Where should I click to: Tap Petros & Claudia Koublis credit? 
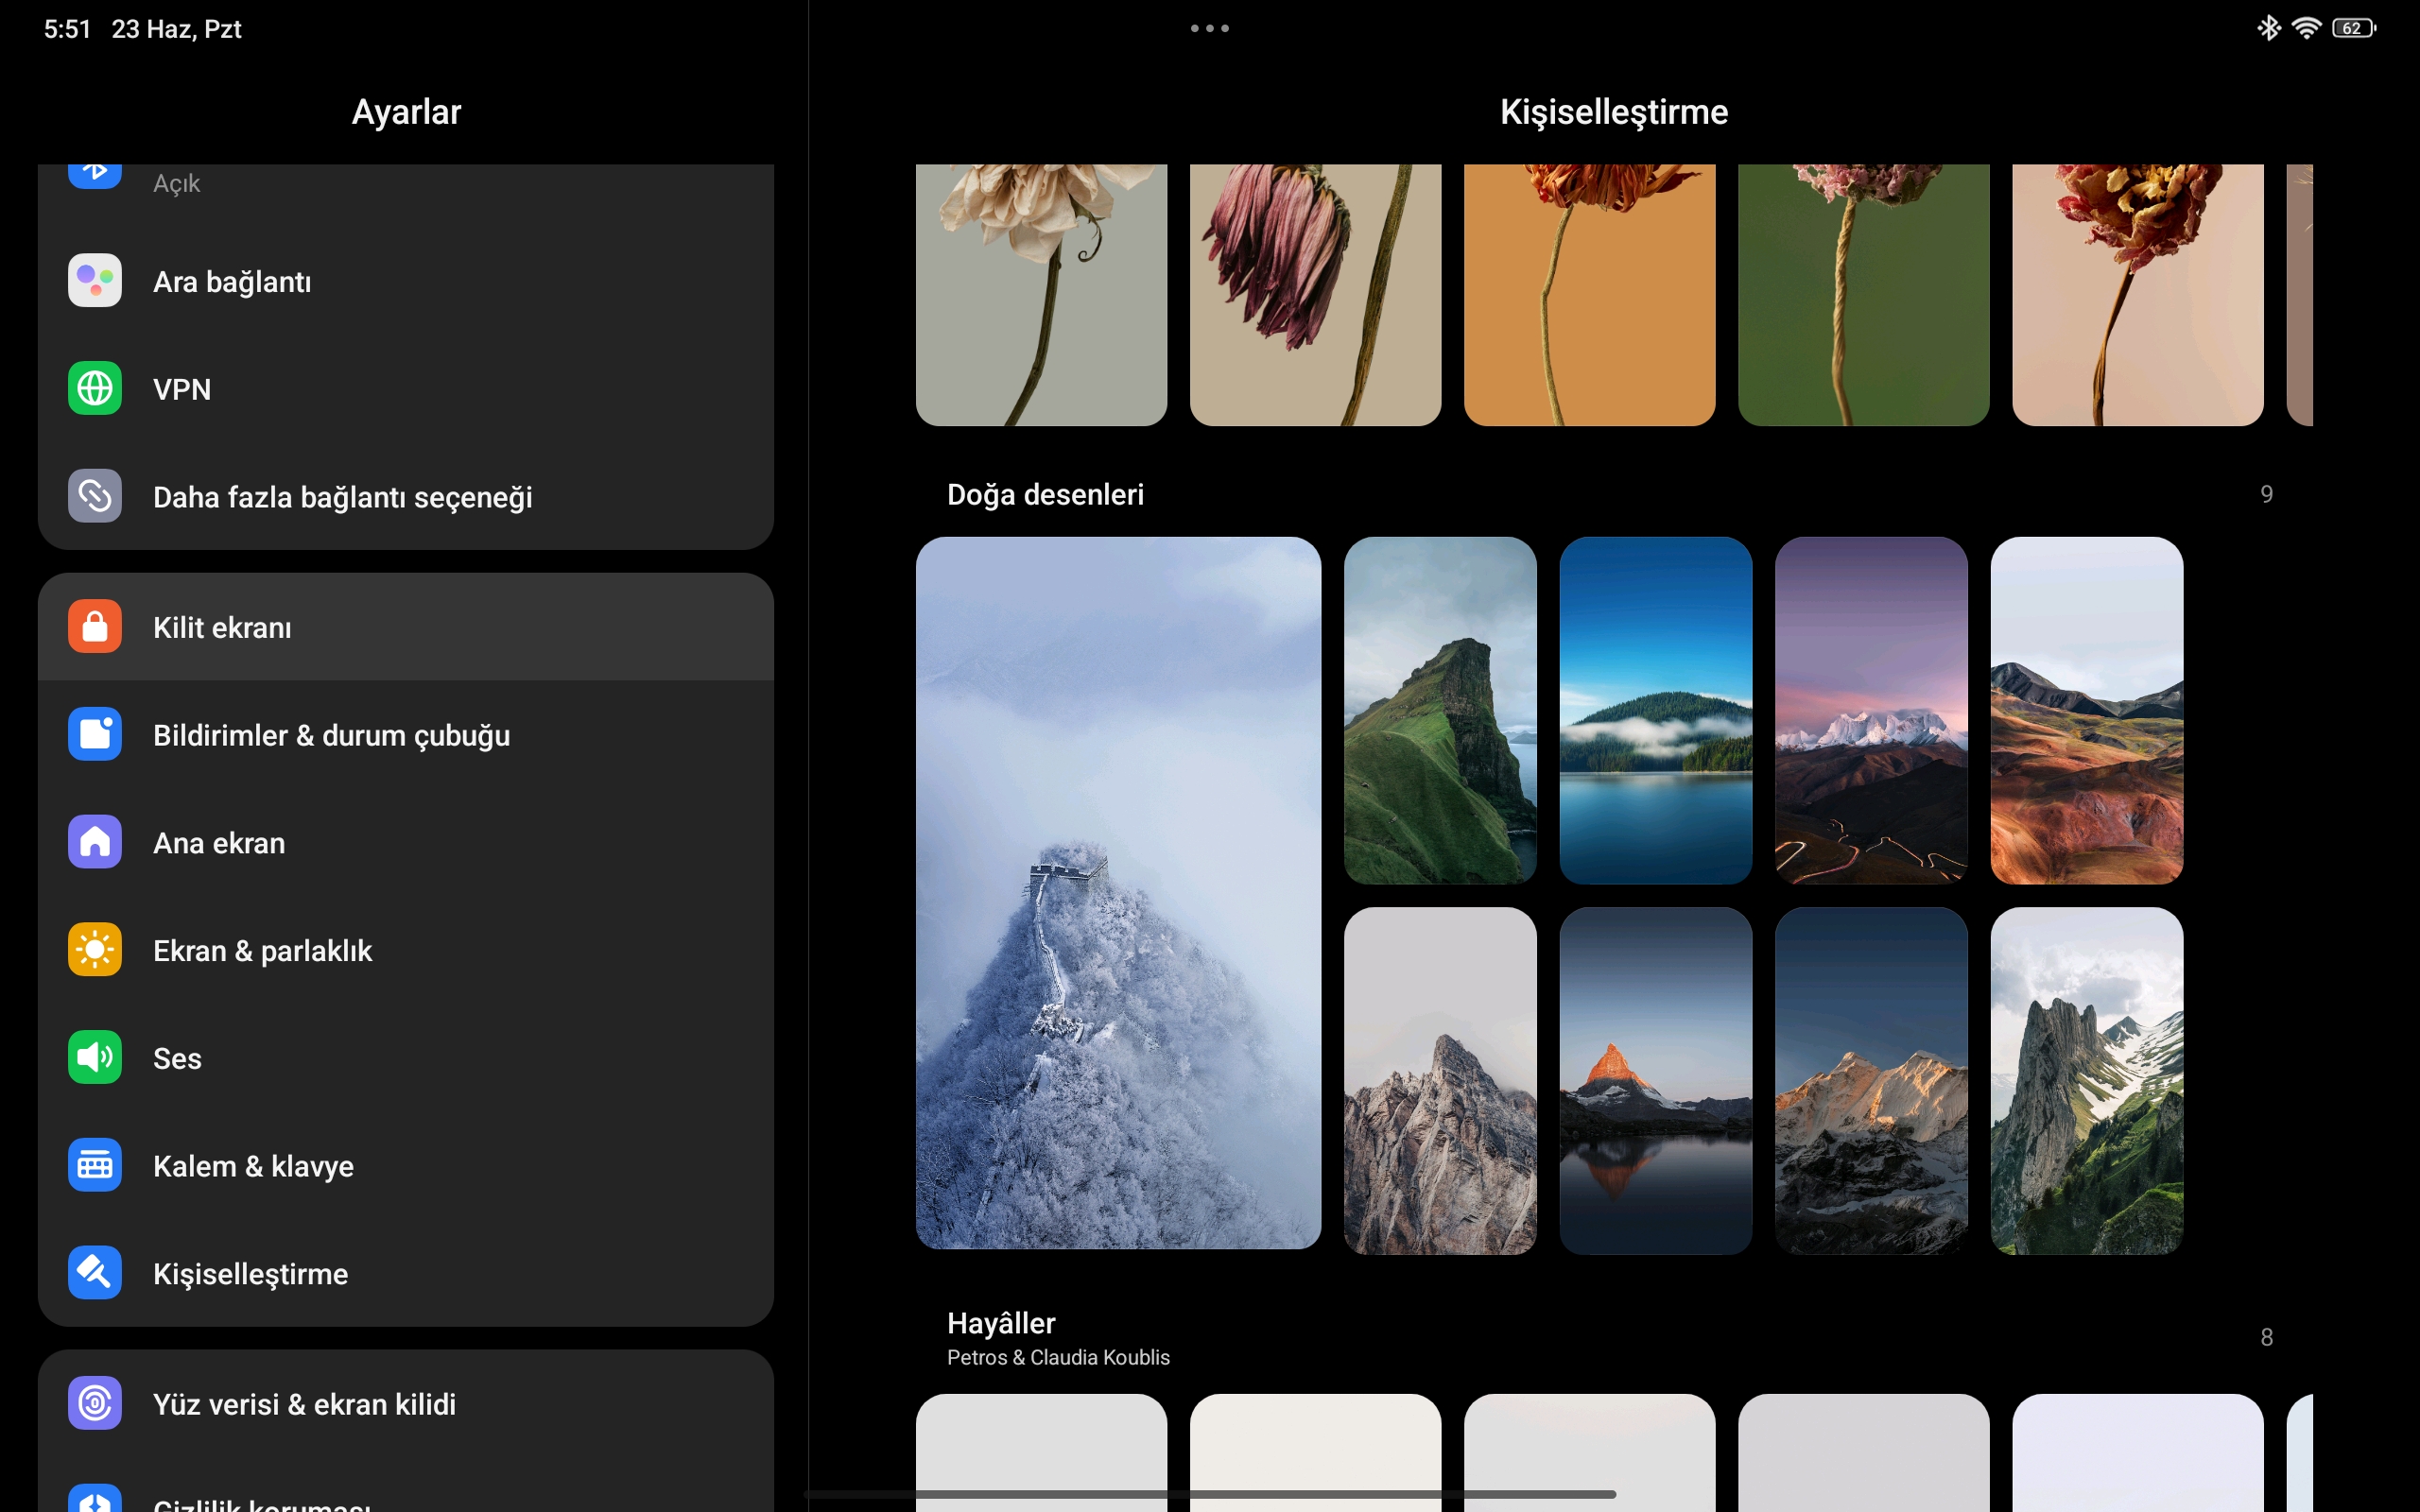coord(1058,1357)
